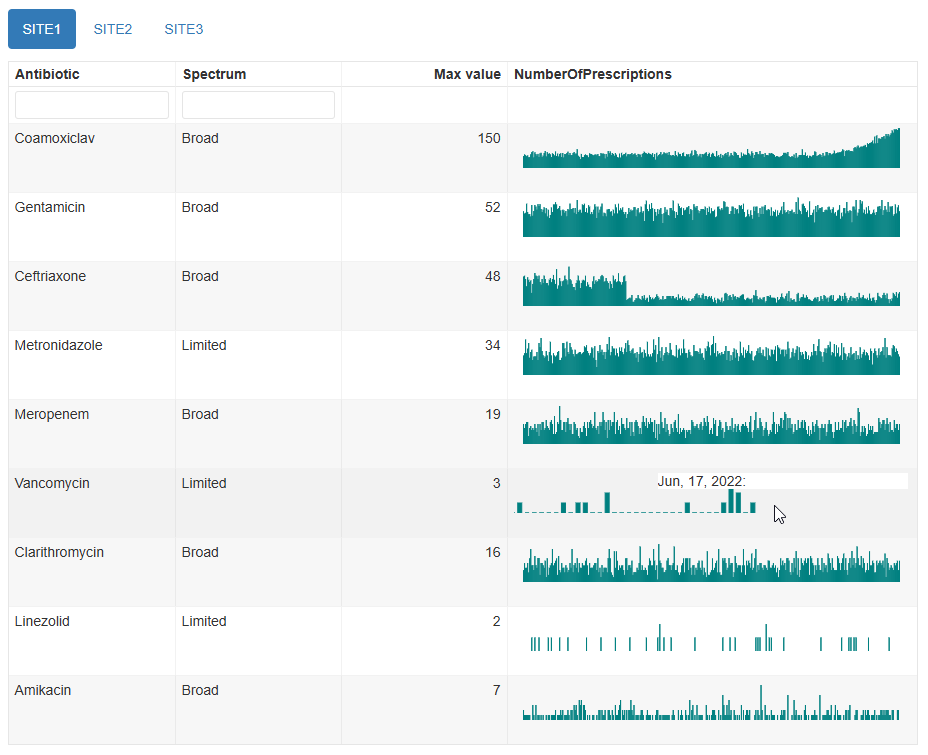Open the SITE2 tab
928x755 pixels.
(x=113, y=29)
